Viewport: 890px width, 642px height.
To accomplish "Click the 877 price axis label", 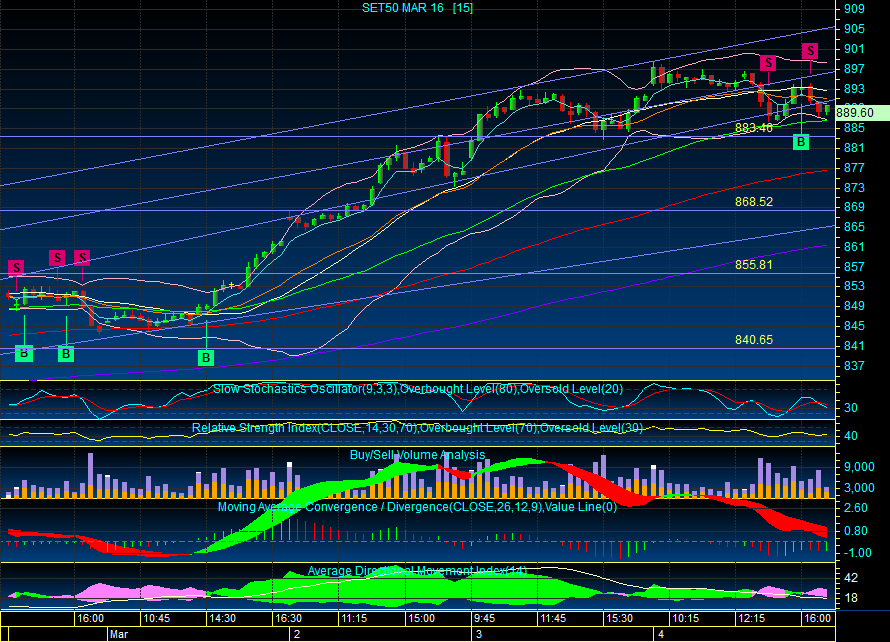I will pos(854,167).
